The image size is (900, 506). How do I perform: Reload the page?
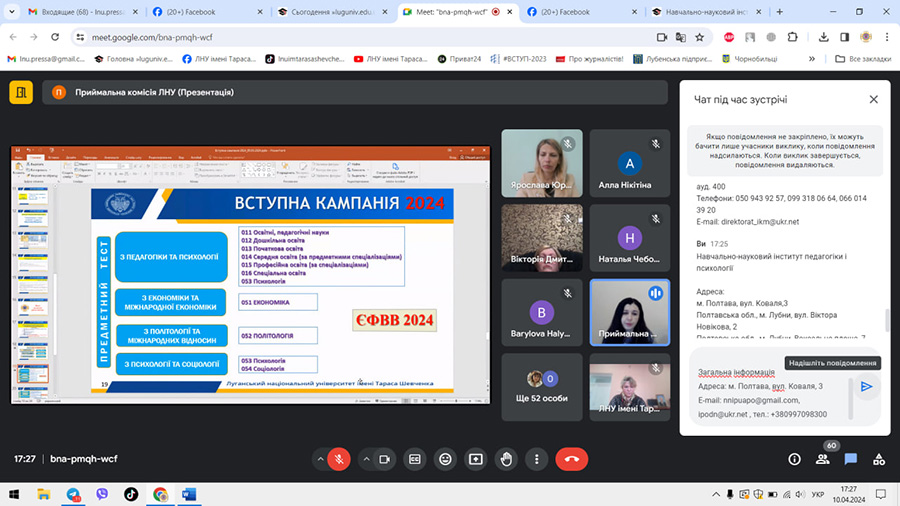click(x=55, y=37)
